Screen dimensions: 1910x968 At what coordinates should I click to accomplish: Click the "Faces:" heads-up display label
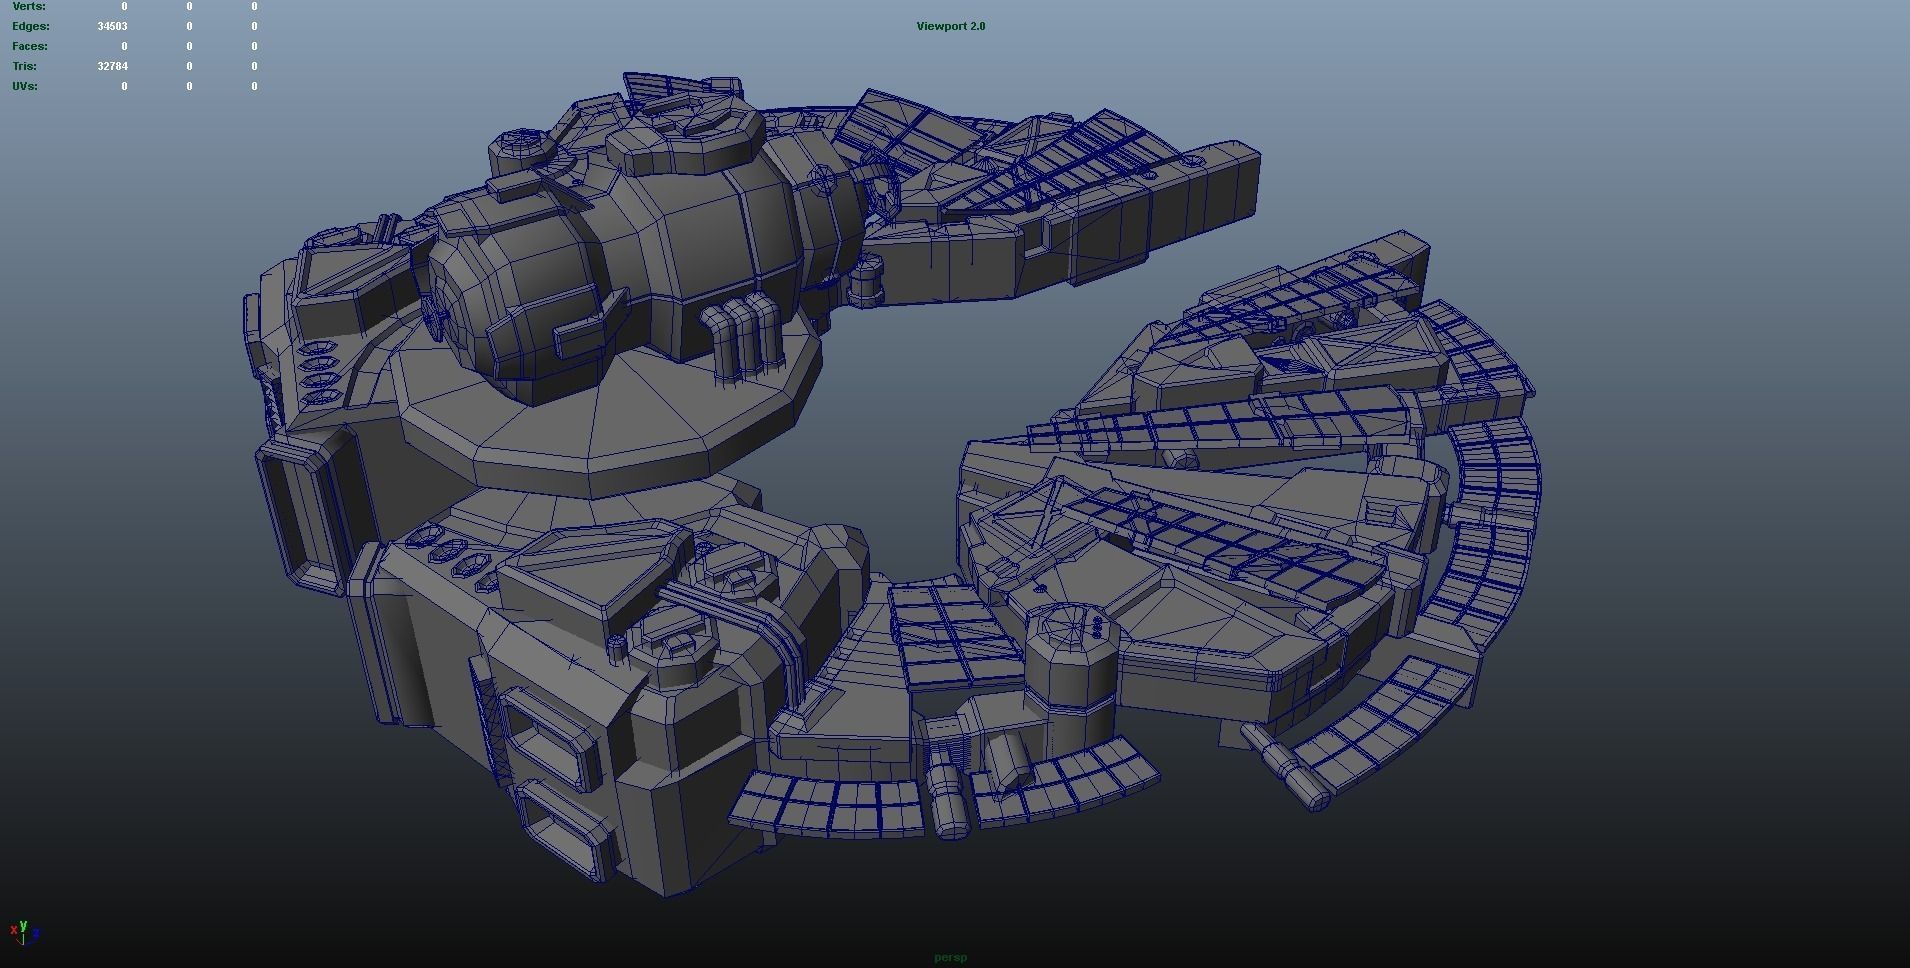pos(30,46)
